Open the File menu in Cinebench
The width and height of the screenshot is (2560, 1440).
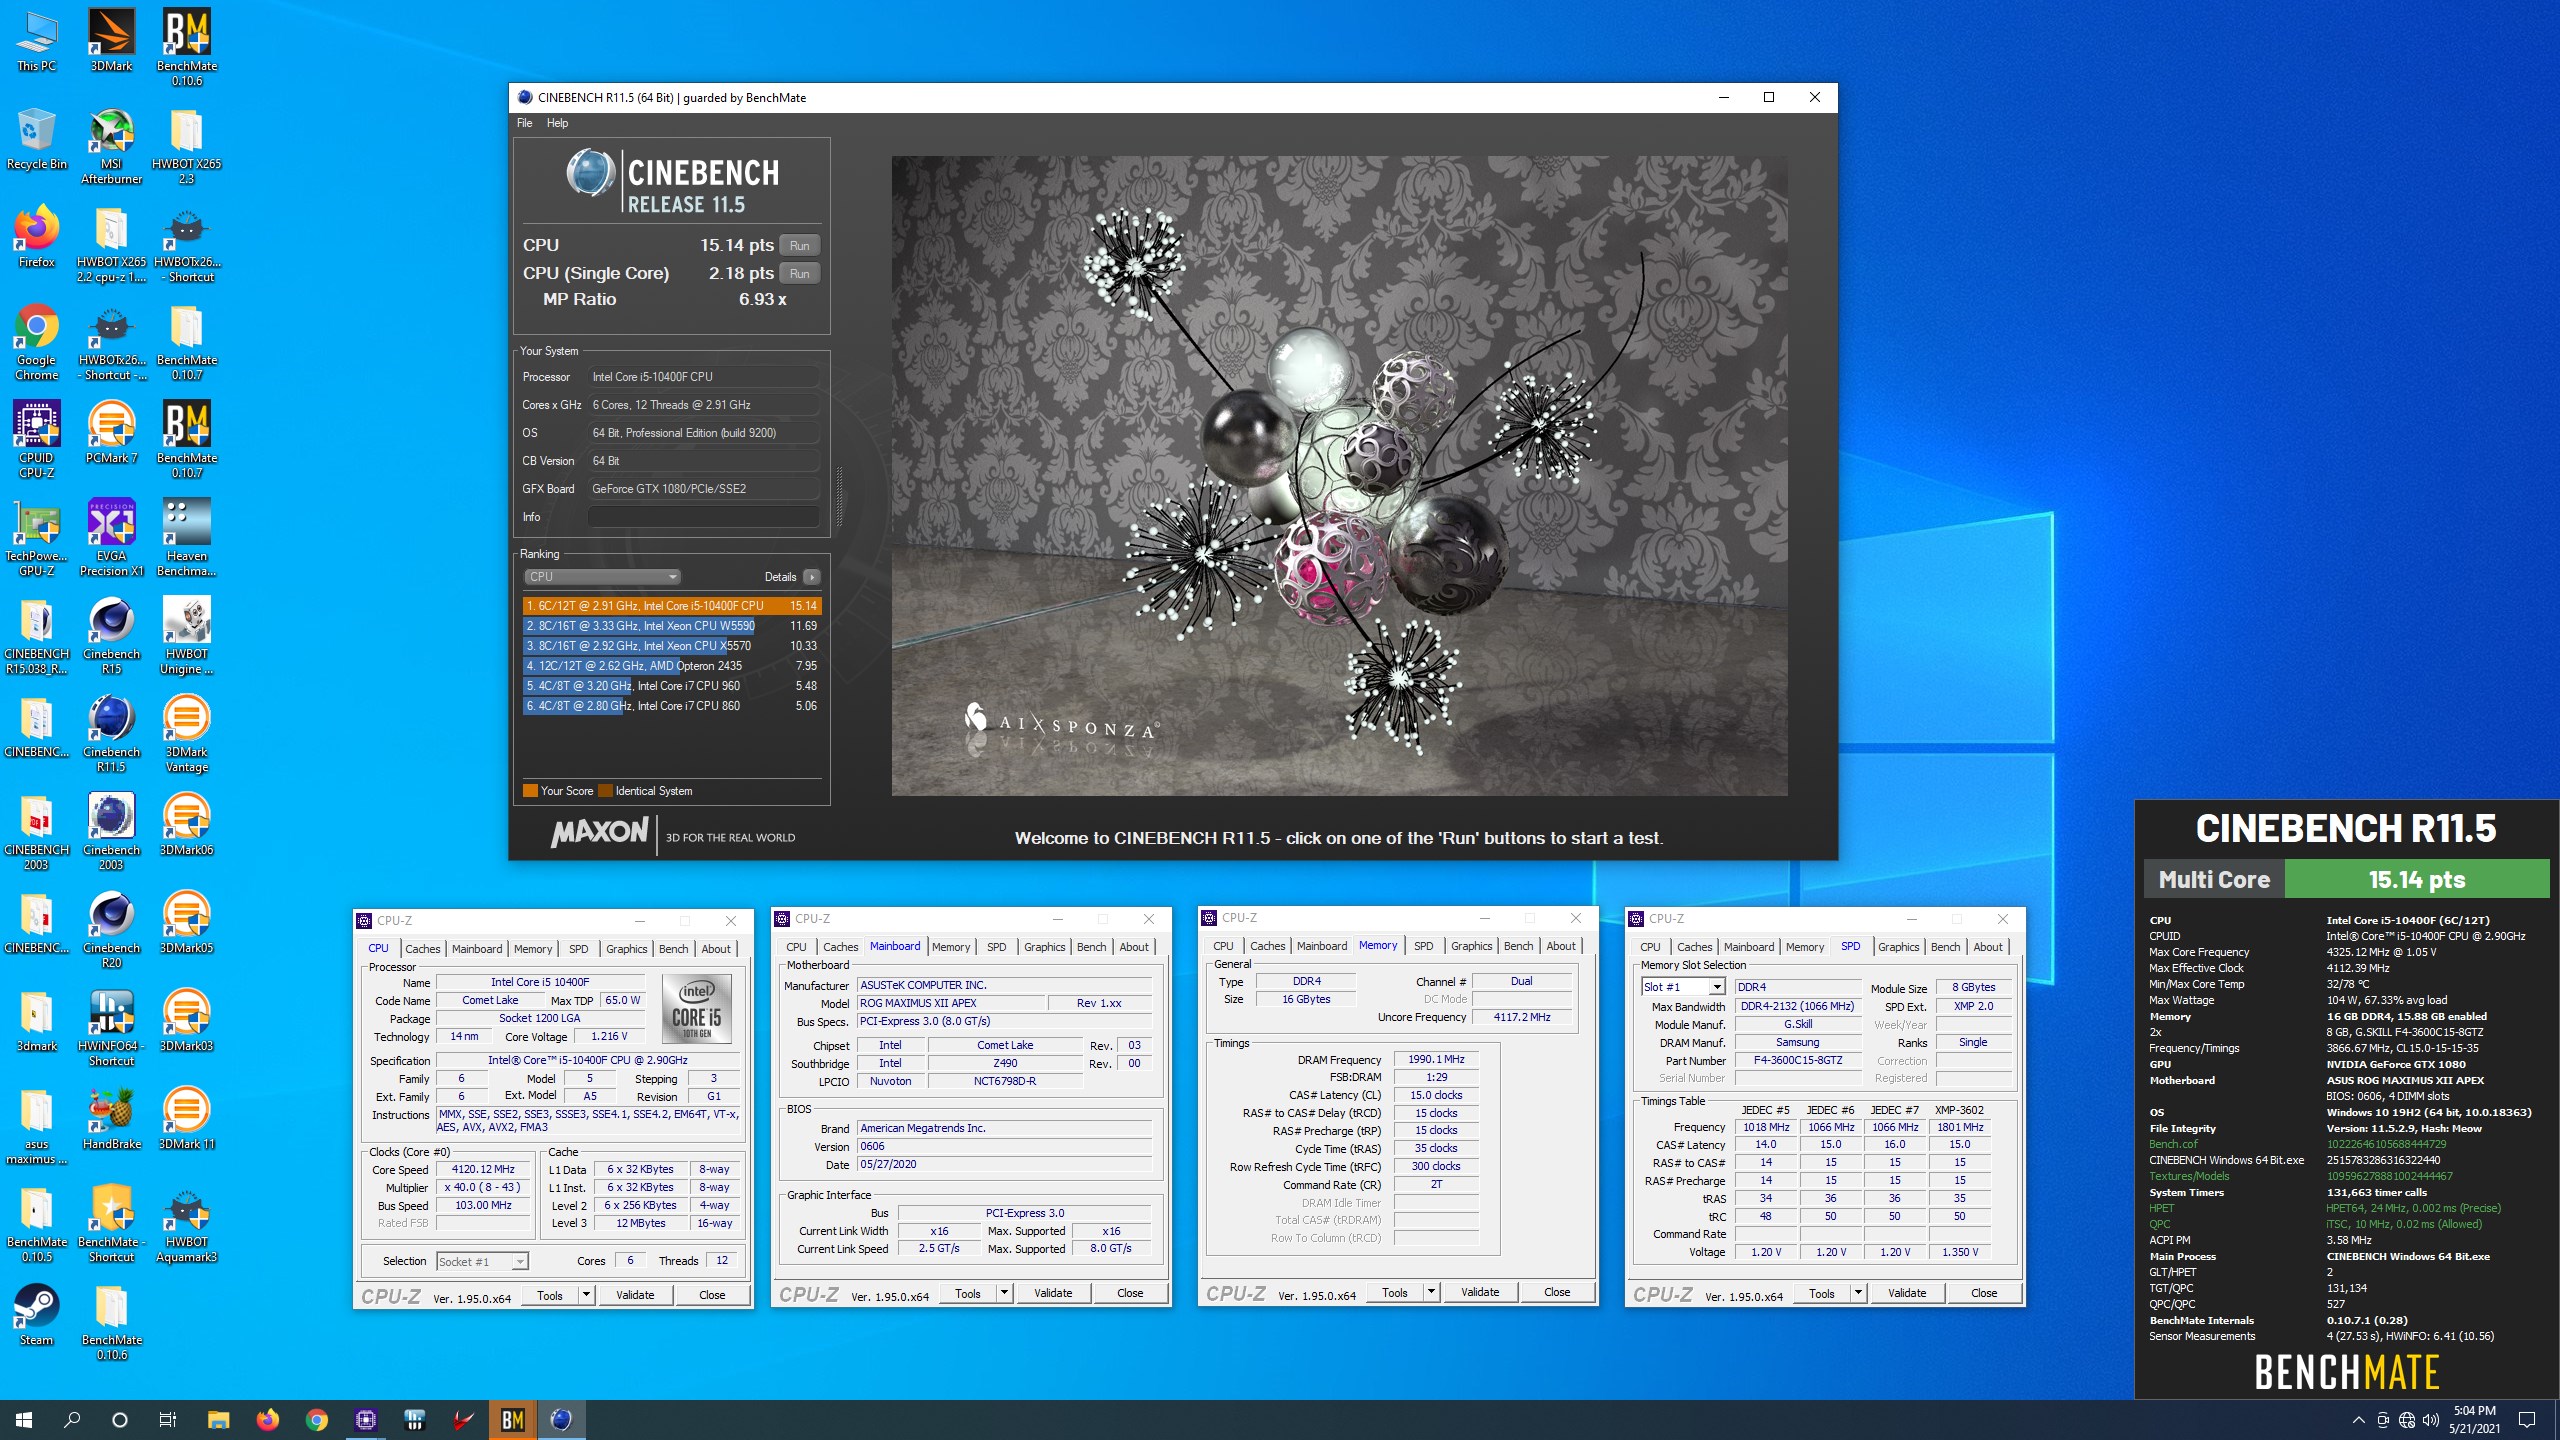point(524,123)
